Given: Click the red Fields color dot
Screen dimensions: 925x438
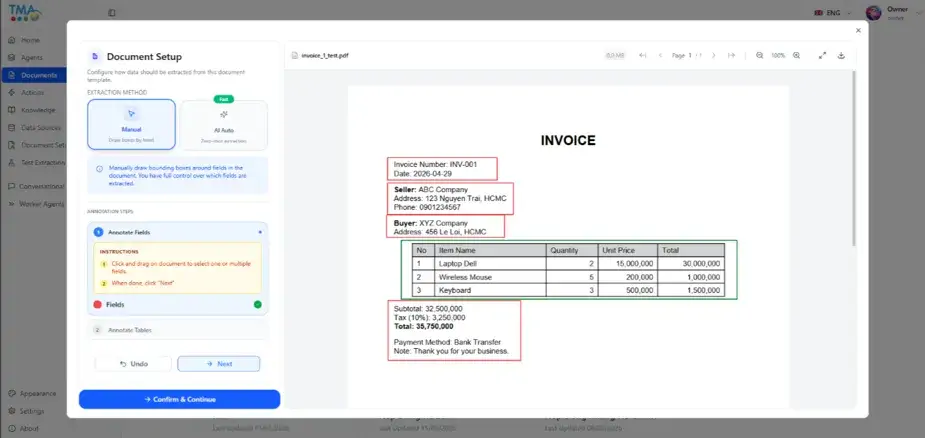Looking at the screenshot, I should click(97, 305).
